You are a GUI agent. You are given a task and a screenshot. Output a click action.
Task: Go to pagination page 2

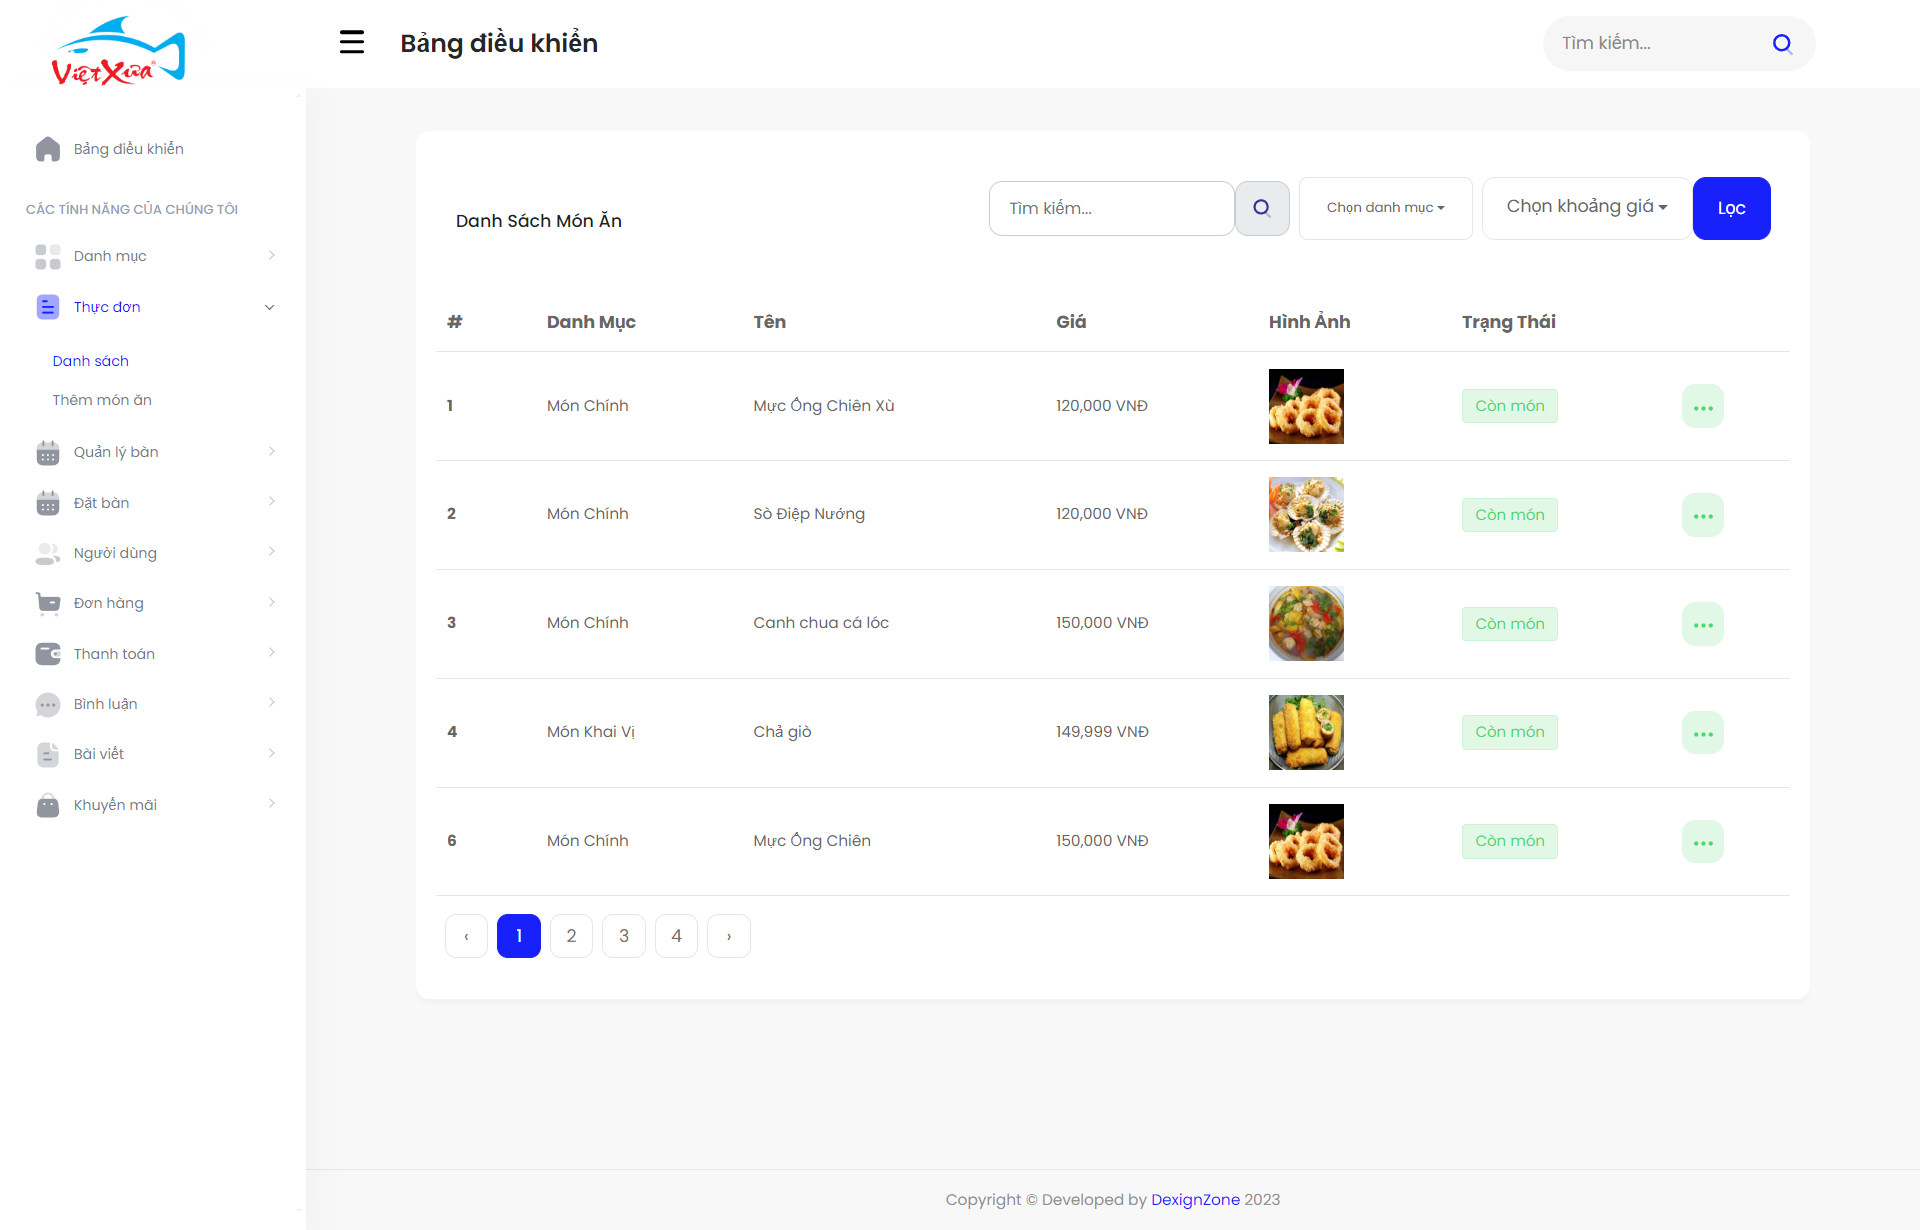click(571, 936)
